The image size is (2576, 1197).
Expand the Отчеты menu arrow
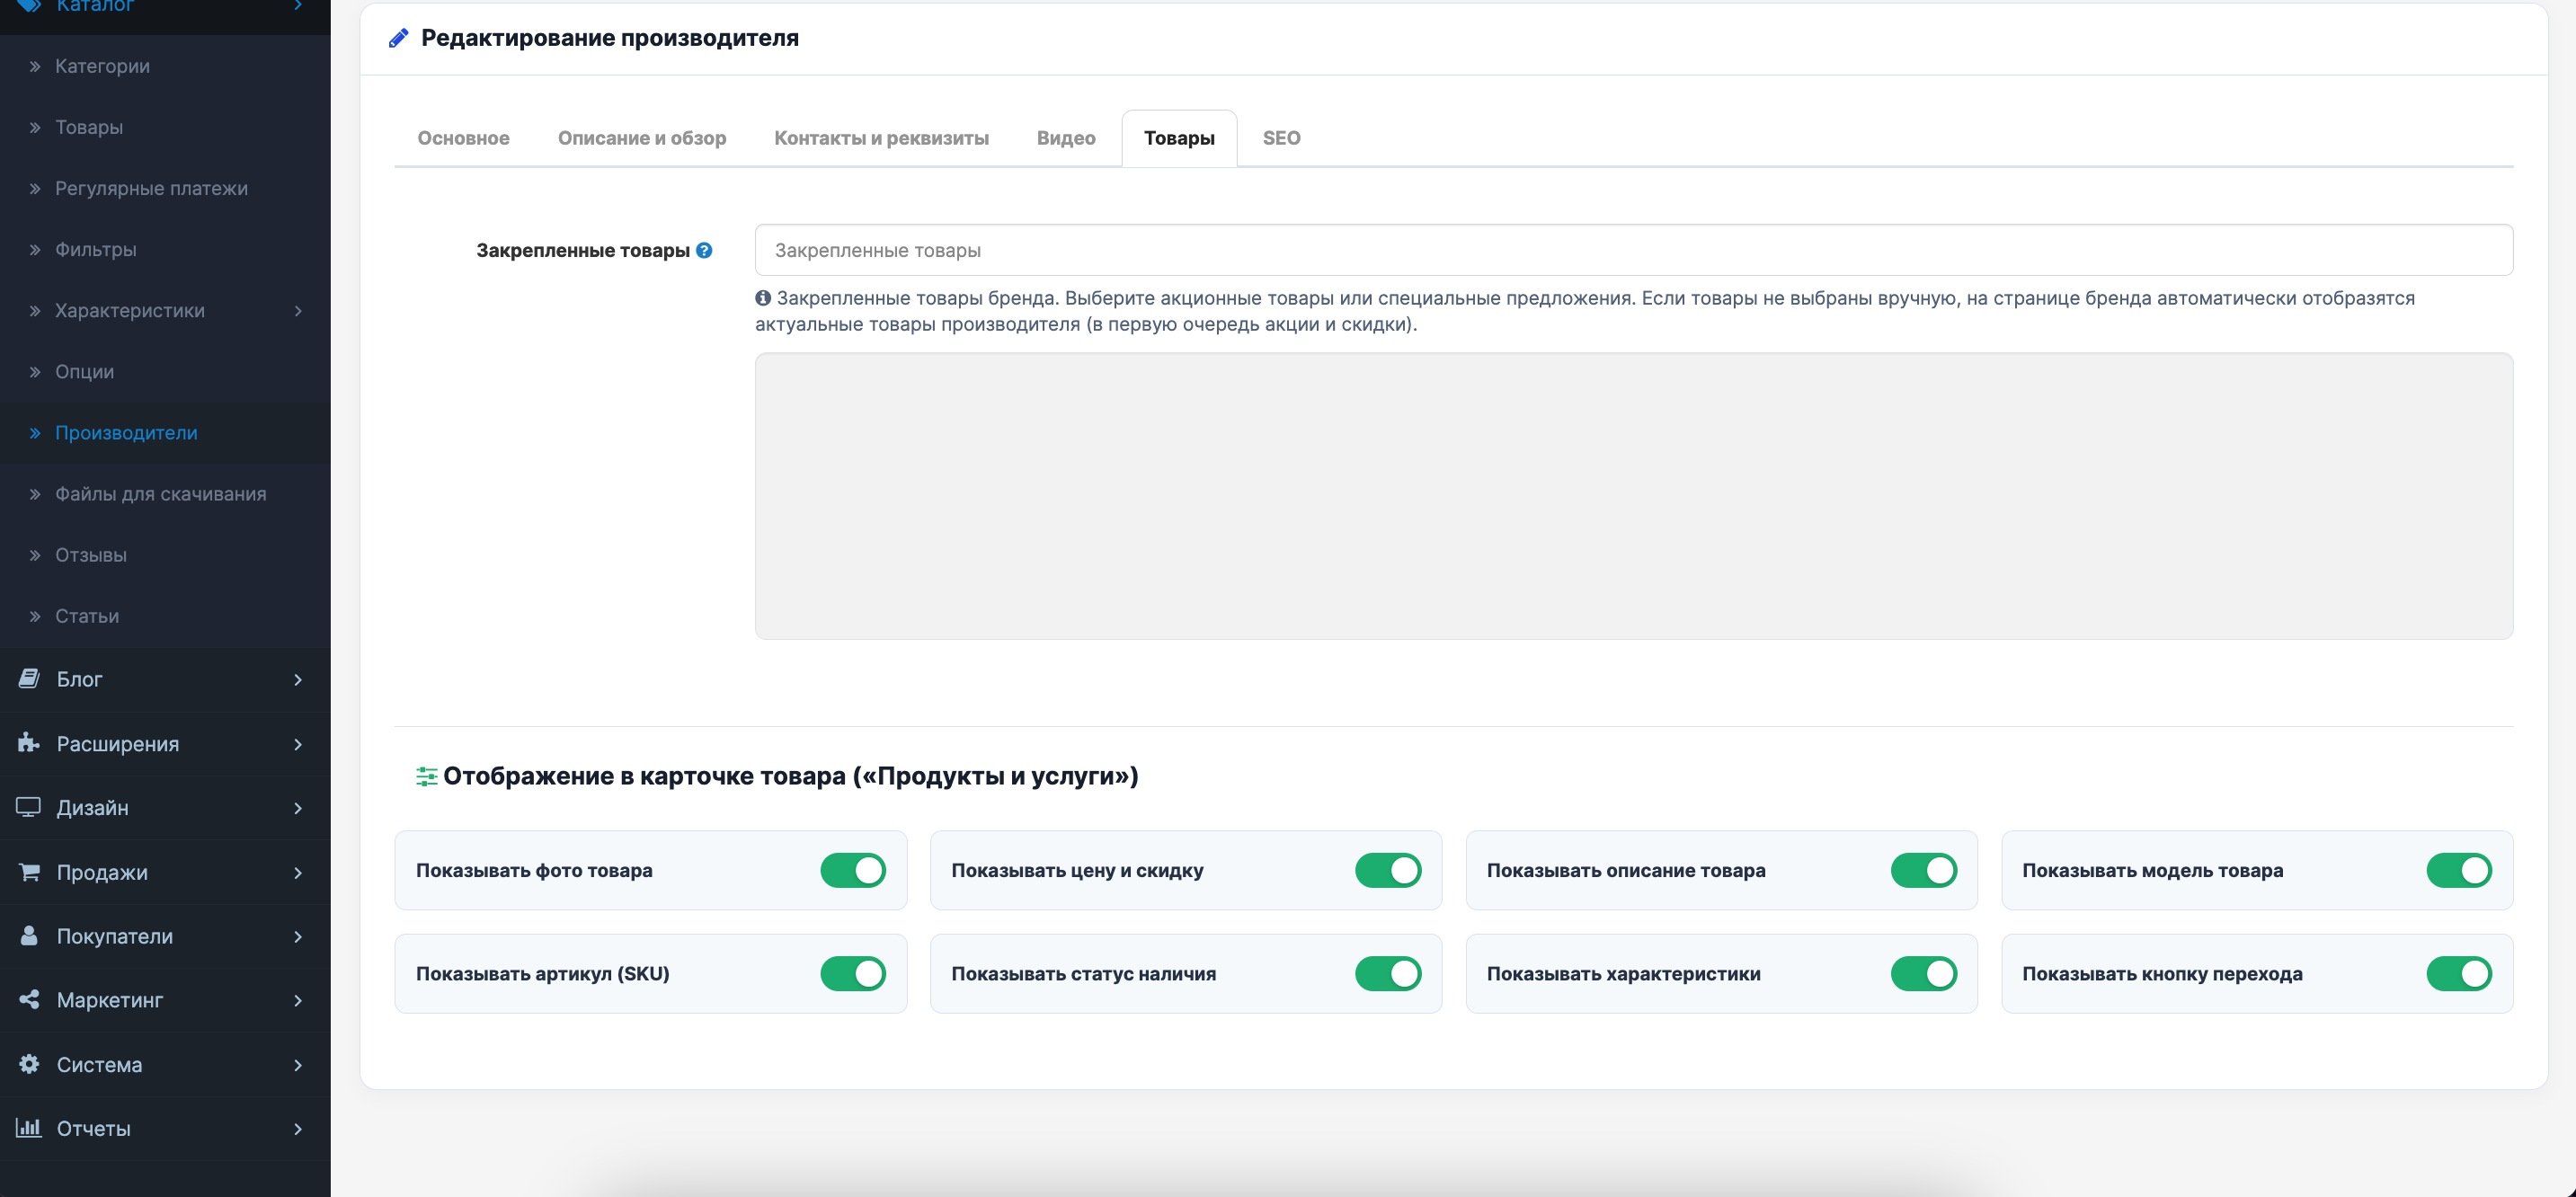pos(298,1128)
